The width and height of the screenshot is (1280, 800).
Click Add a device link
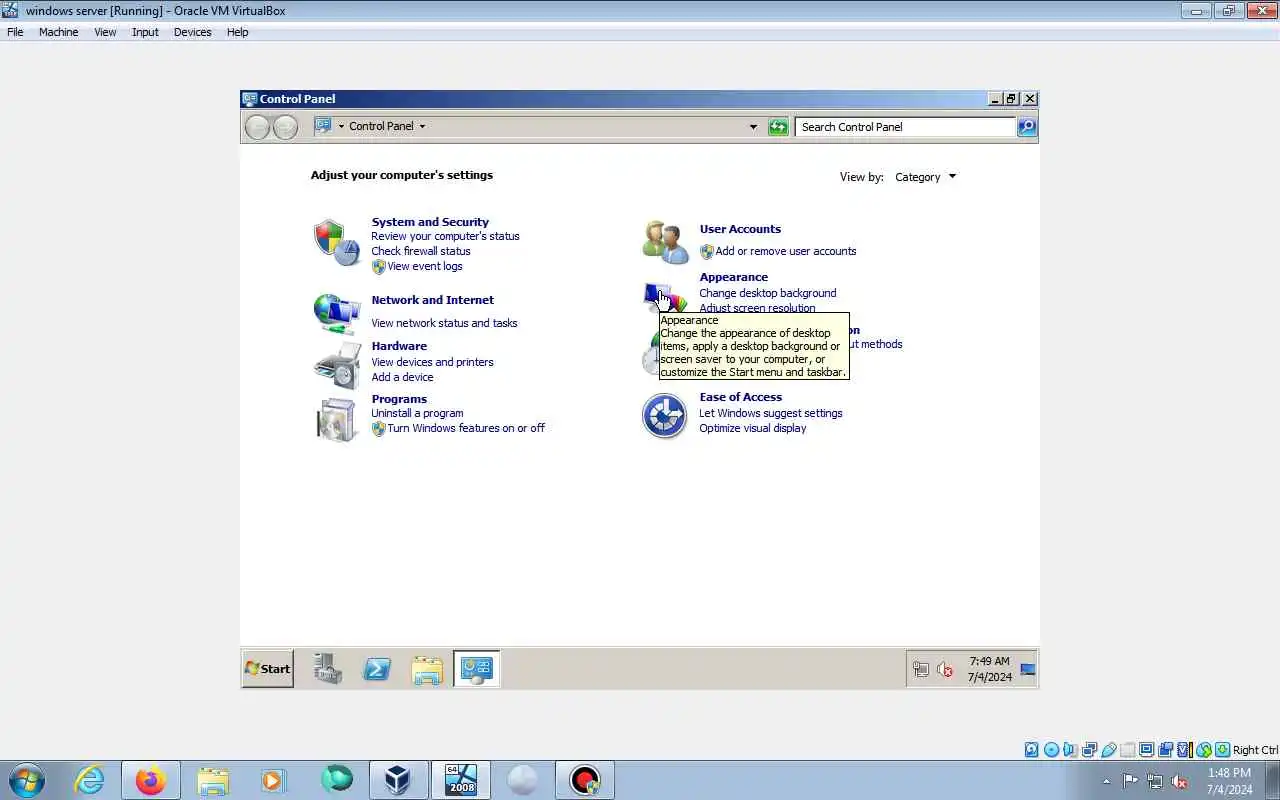pyautogui.click(x=402, y=377)
